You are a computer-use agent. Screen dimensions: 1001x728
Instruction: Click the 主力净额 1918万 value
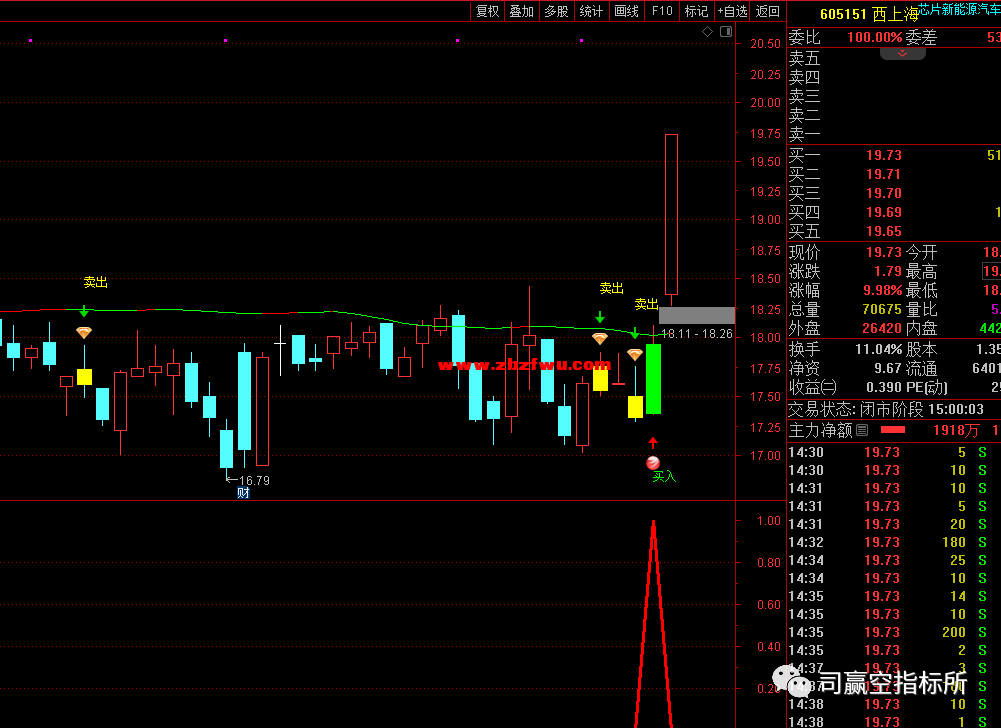[956, 430]
